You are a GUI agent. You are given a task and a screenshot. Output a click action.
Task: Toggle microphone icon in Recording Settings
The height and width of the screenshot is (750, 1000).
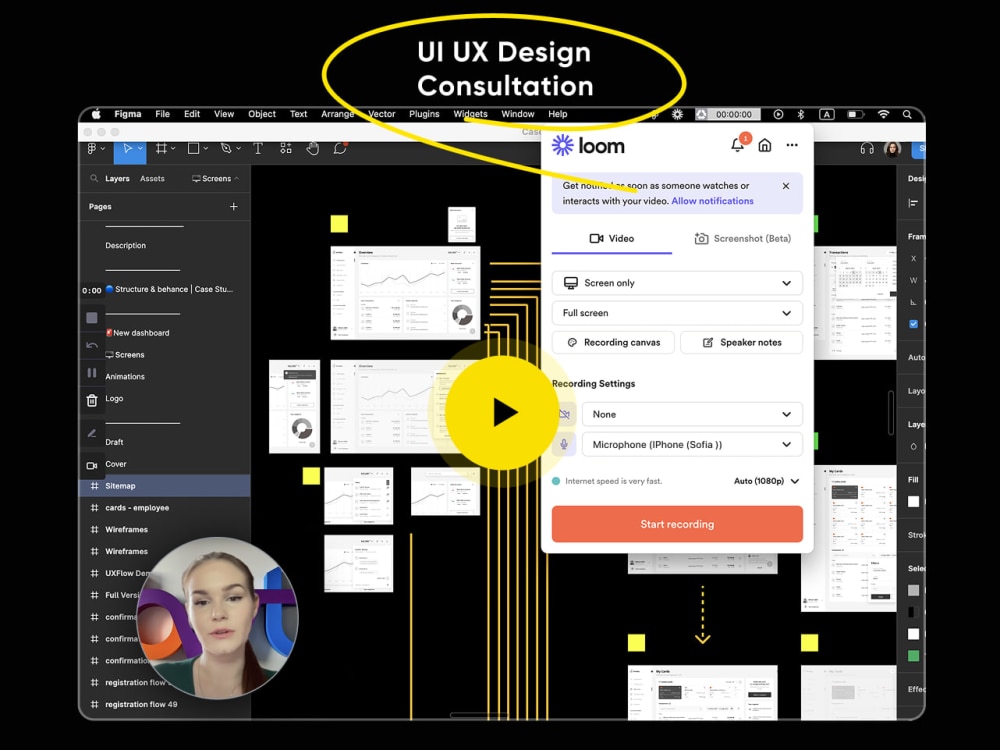564,445
